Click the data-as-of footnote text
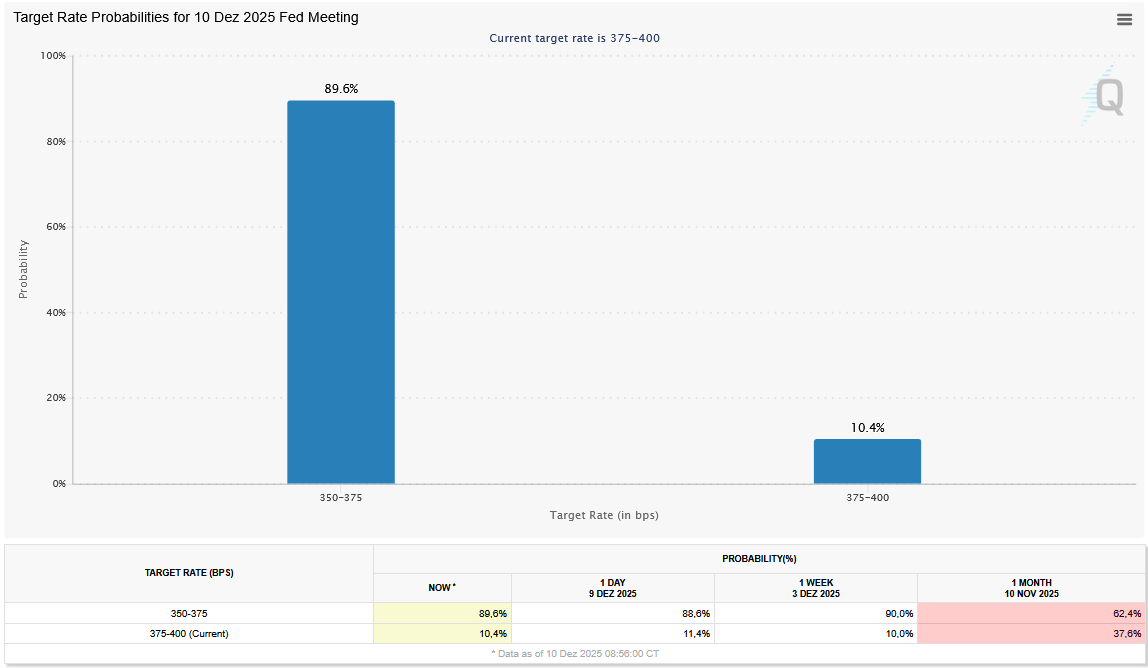 (x=574, y=652)
